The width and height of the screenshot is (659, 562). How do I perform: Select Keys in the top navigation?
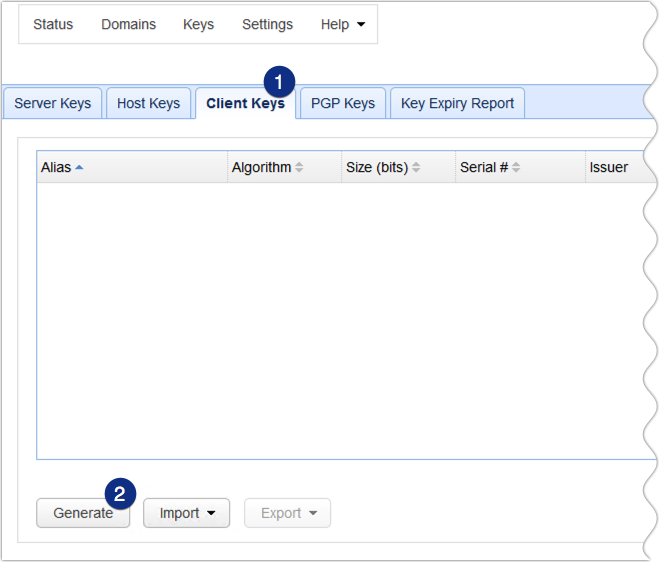tap(198, 25)
